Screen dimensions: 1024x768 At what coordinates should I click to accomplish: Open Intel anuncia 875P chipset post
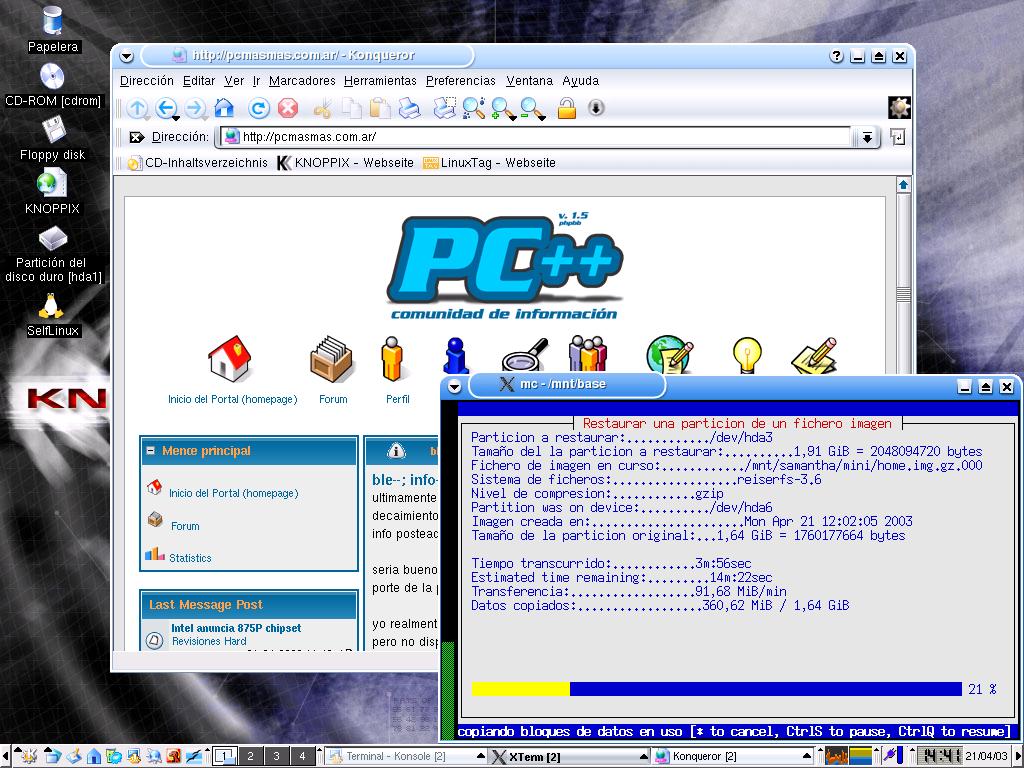pos(236,628)
